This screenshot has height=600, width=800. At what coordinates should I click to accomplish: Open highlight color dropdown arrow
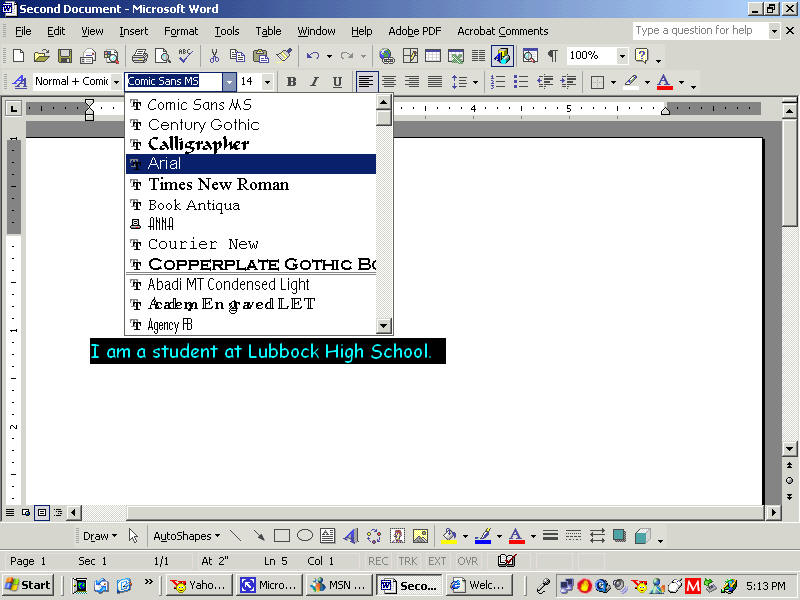pyautogui.click(x=647, y=82)
